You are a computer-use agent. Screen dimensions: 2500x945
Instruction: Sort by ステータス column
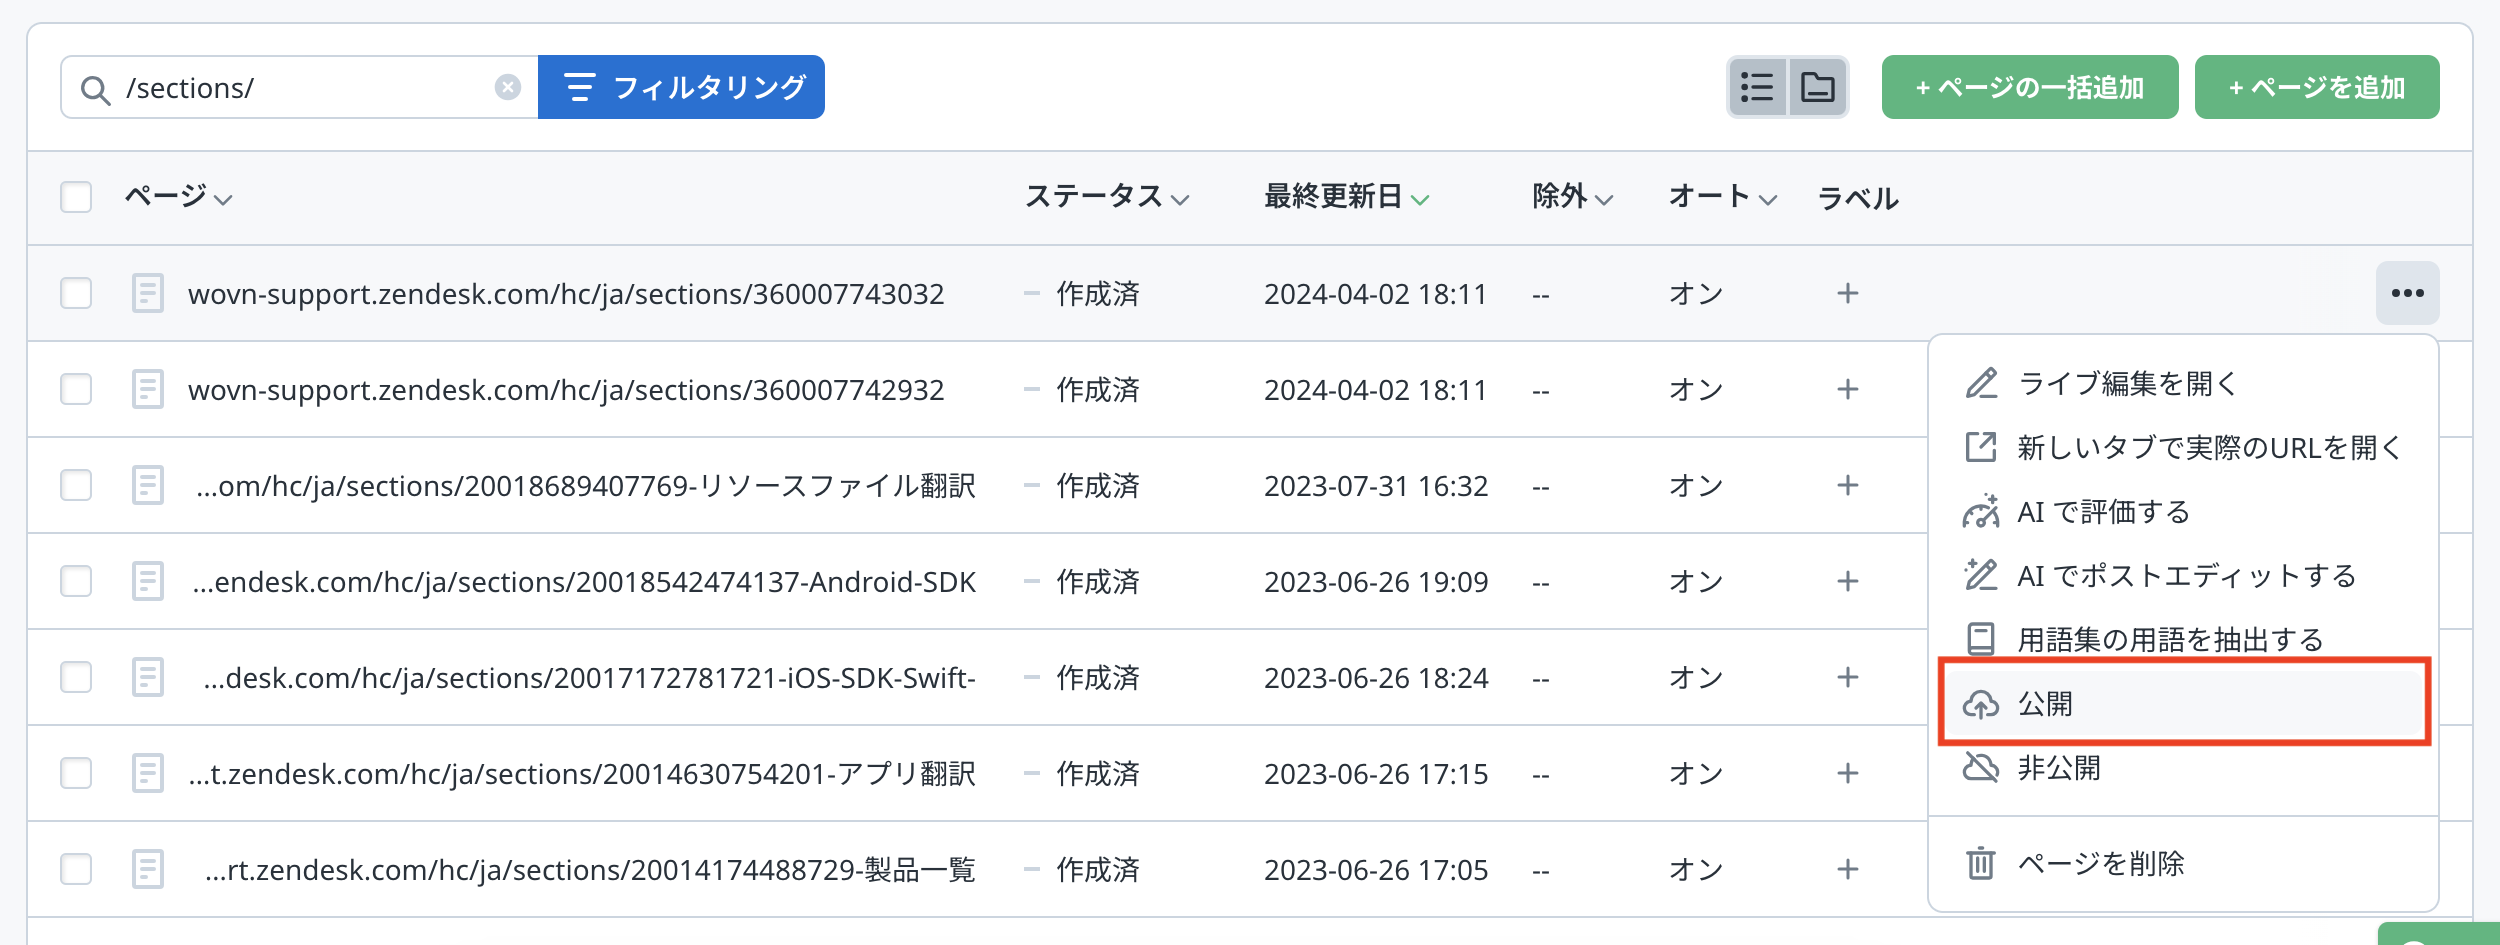[x=1106, y=197]
